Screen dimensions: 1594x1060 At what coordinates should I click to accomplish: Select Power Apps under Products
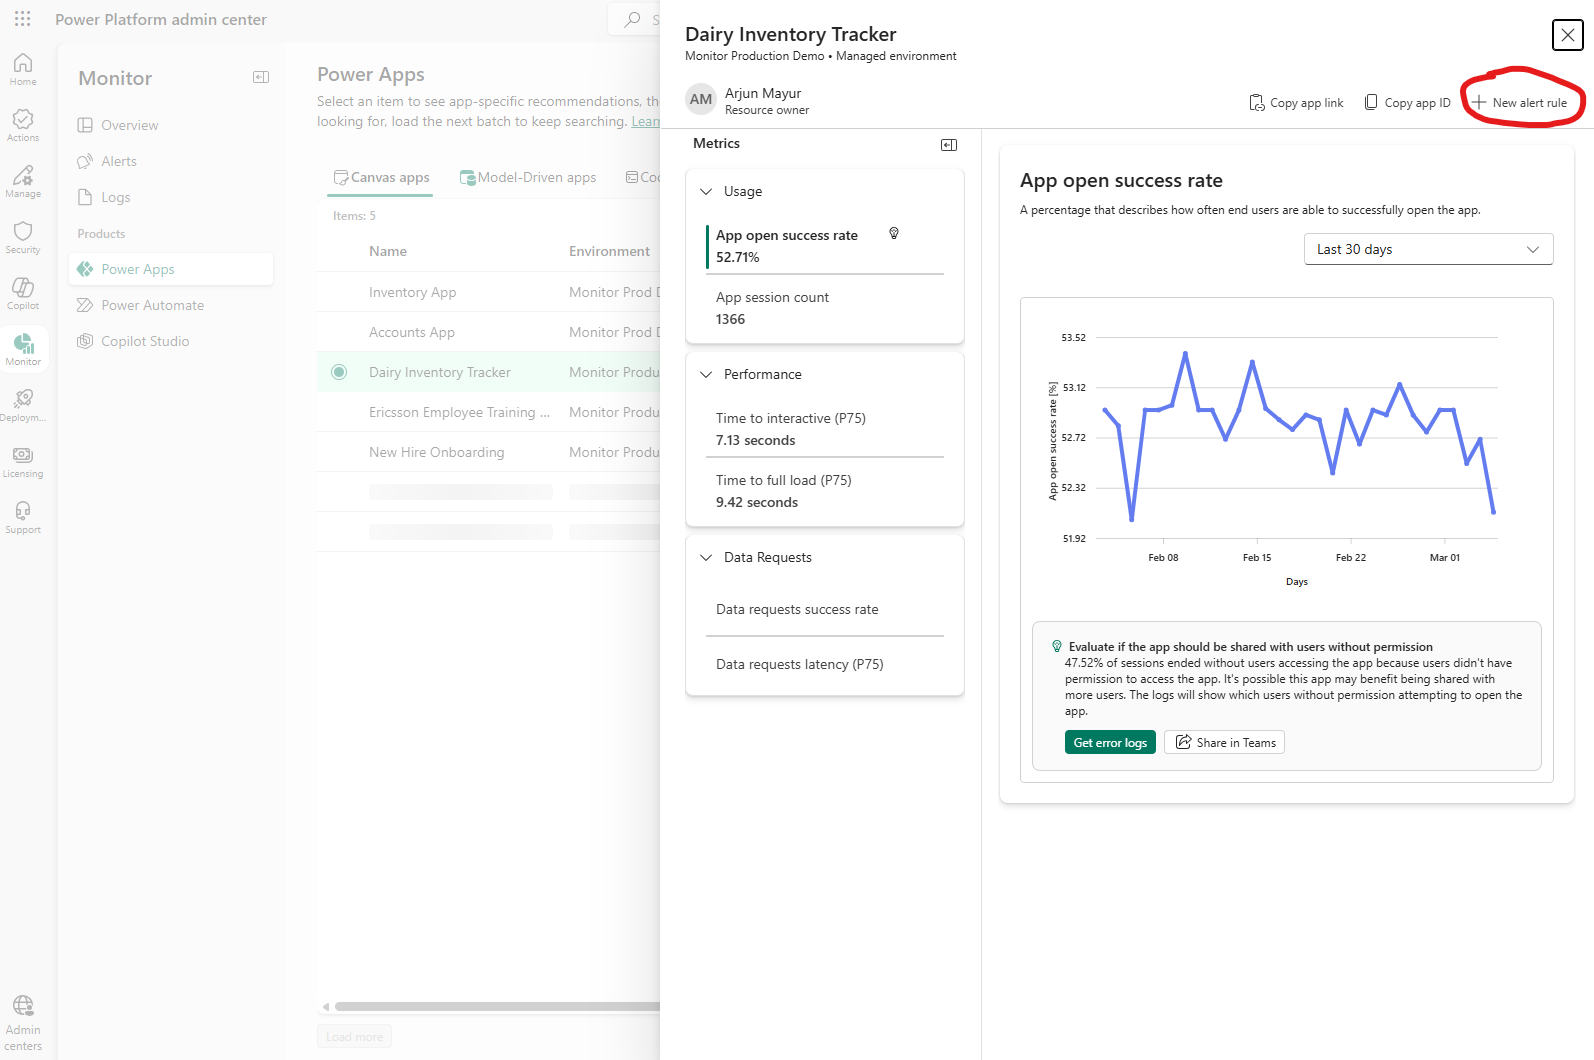pyautogui.click(x=171, y=269)
